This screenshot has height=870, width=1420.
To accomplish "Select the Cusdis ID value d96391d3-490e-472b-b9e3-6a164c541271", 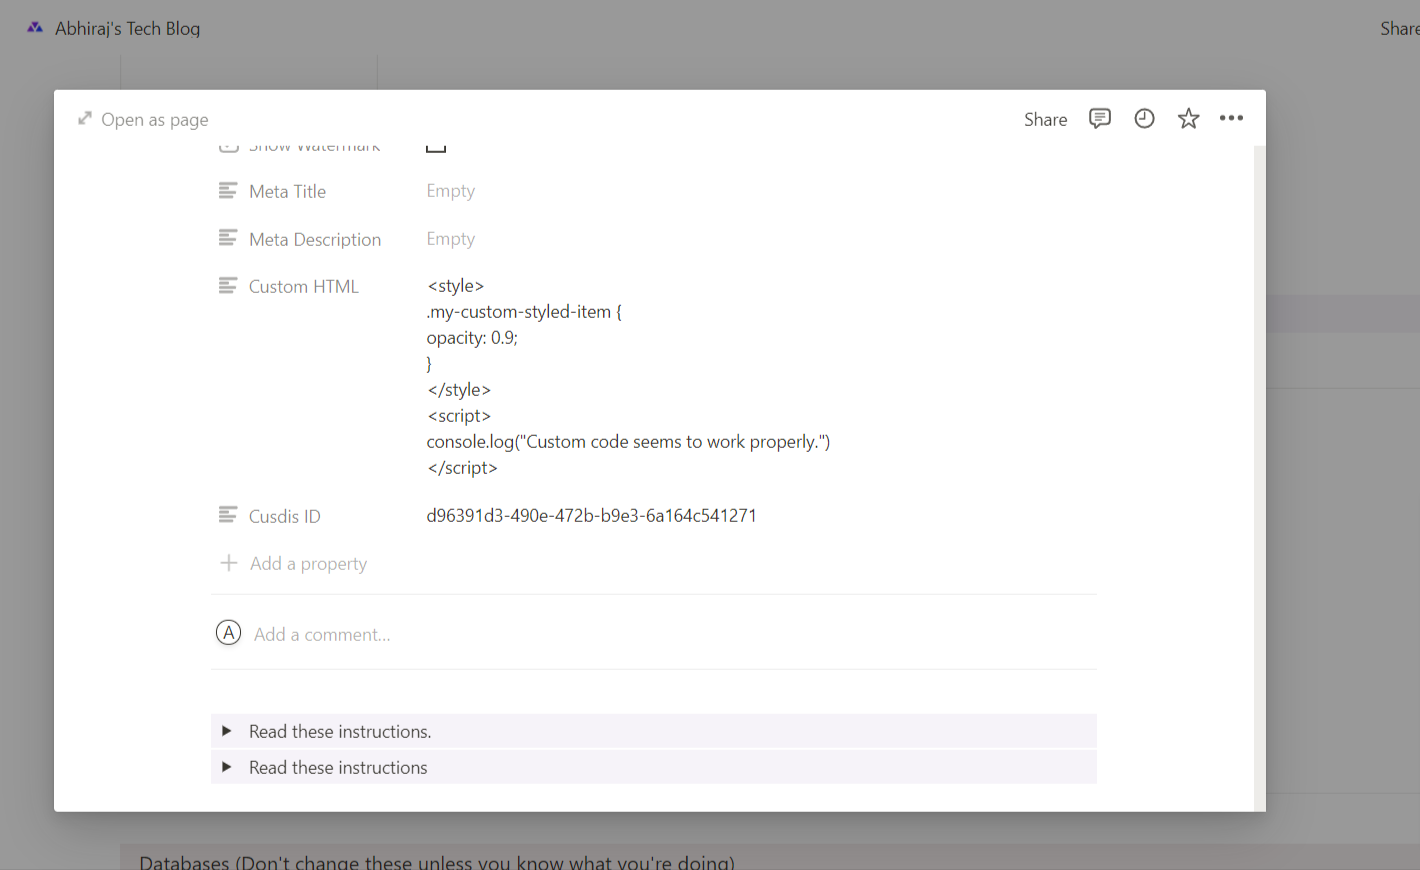I will tap(591, 516).
